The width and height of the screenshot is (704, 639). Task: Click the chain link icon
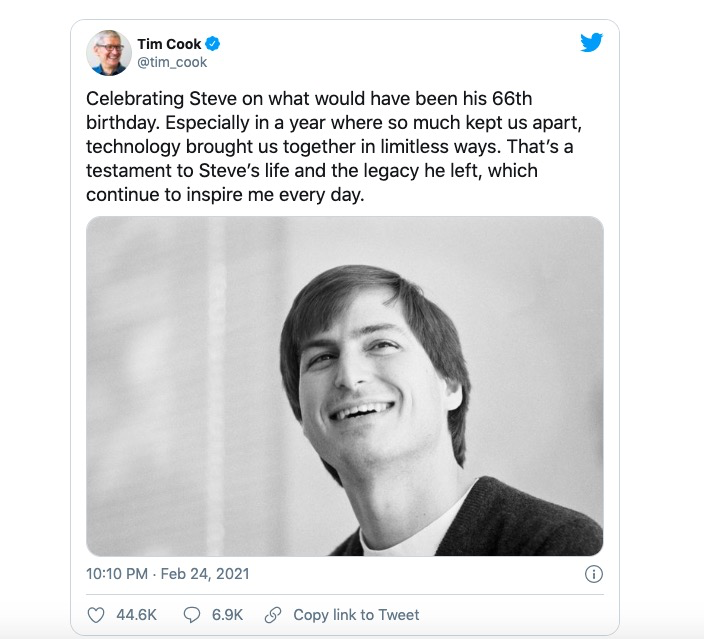click(x=272, y=615)
